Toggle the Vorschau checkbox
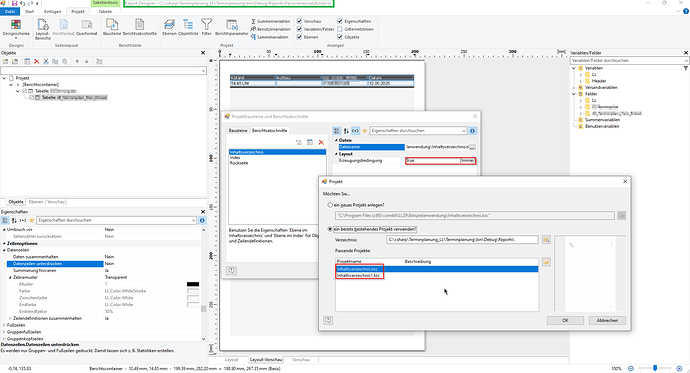690x373 pixels. coord(299,21)
